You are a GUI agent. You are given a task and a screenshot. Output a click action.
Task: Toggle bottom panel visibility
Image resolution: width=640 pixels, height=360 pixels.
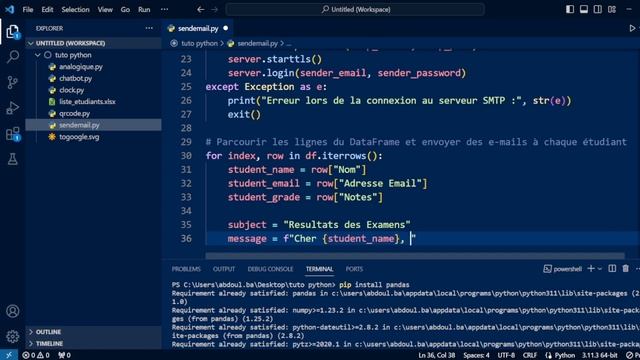pyautogui.click(x=584, y=9)
